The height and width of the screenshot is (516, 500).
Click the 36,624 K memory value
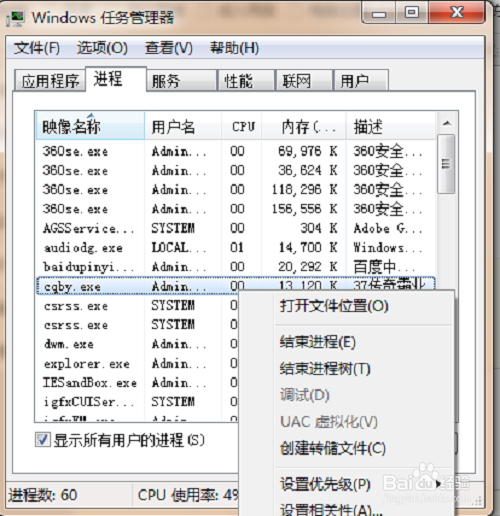coord(308,171)
